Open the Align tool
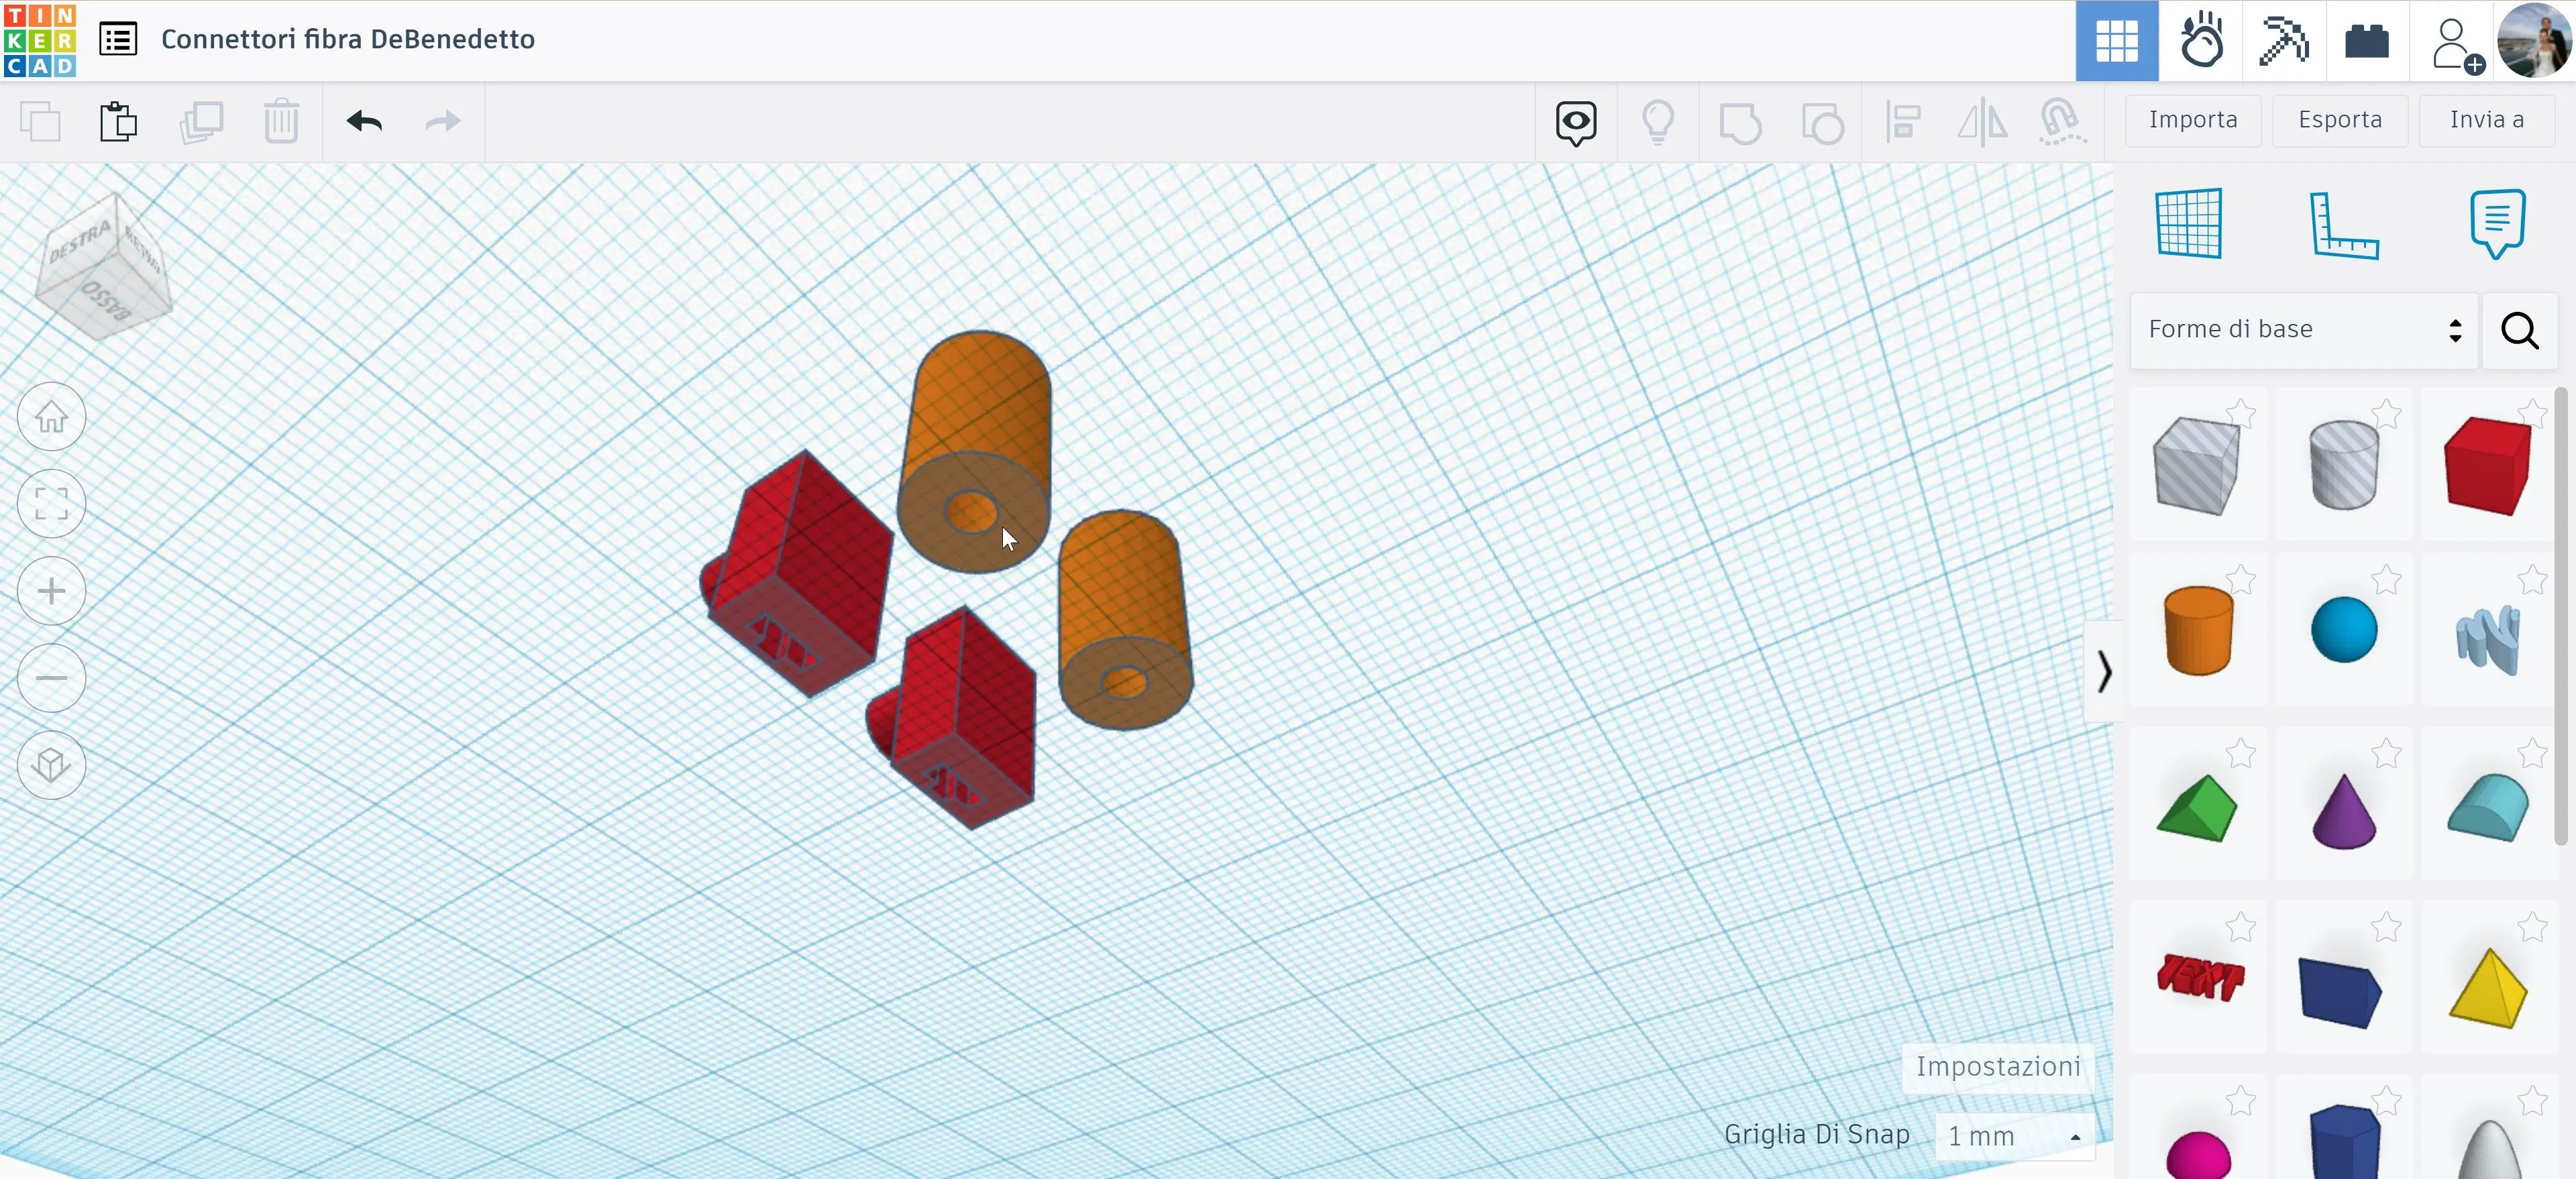This screenshot has width=2576, height=1179. click(x=1902, y=121)
